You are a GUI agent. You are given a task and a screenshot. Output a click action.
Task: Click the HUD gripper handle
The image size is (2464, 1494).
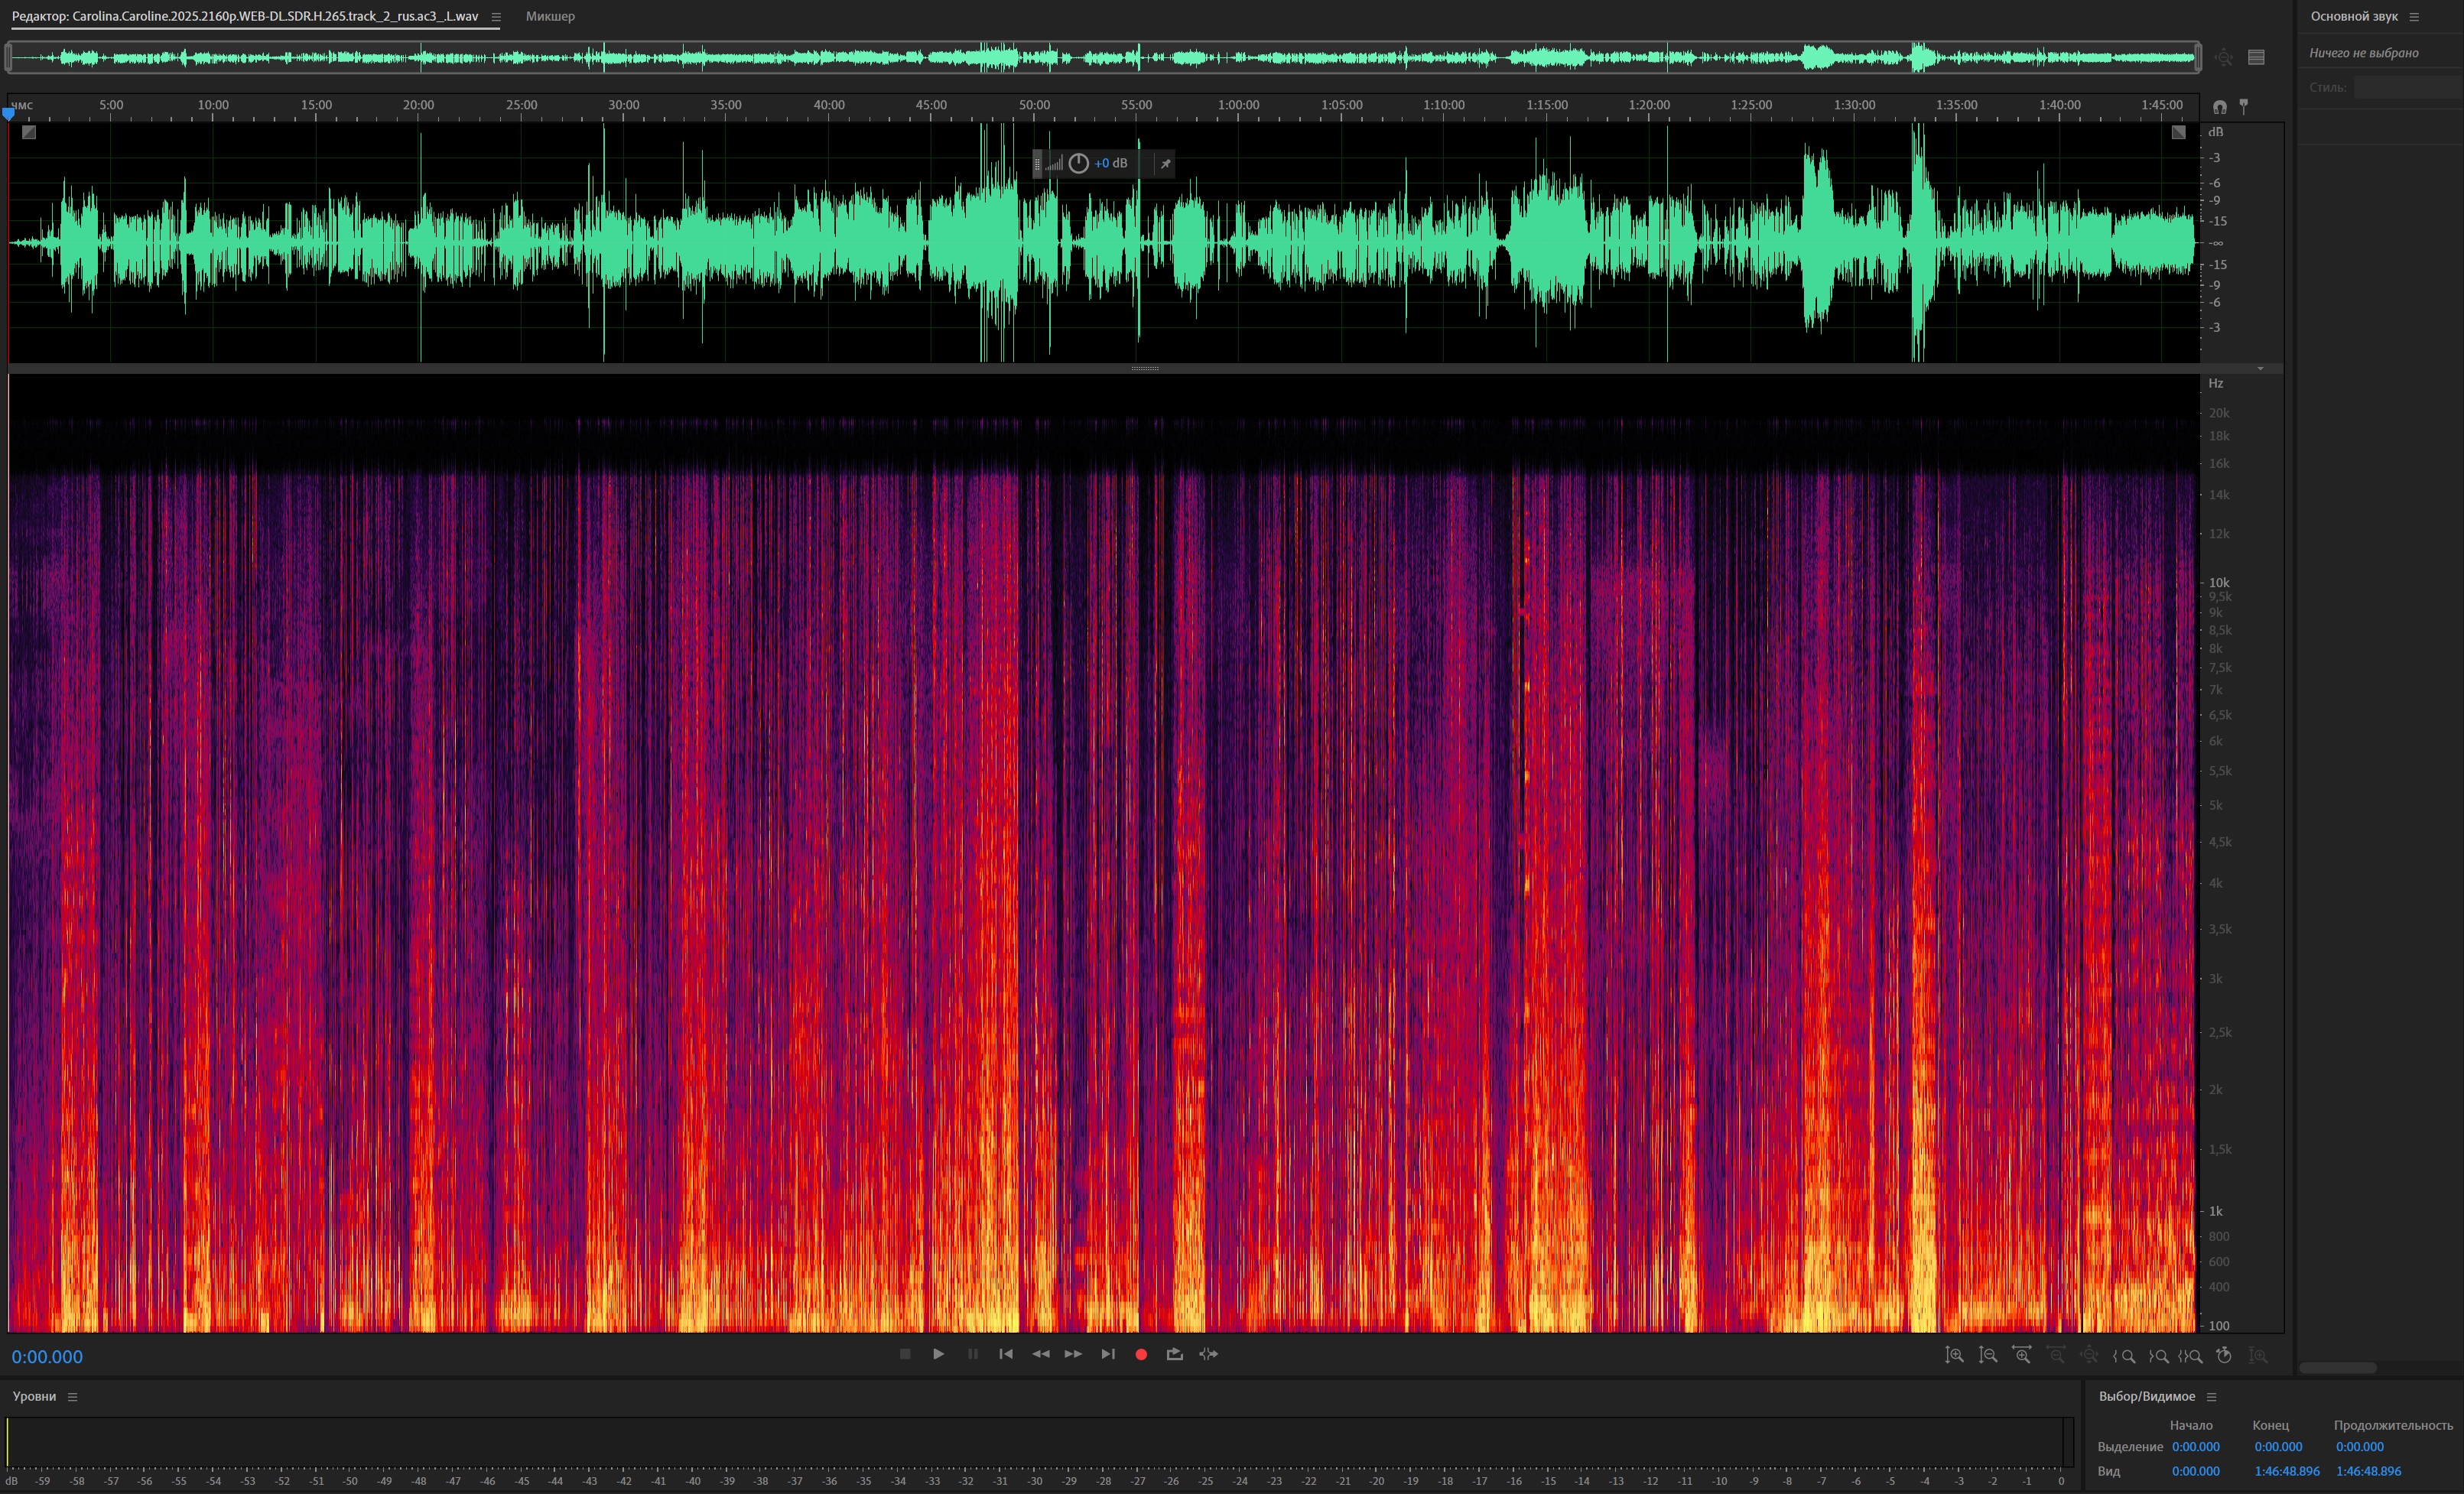(x=1037, y=163)
